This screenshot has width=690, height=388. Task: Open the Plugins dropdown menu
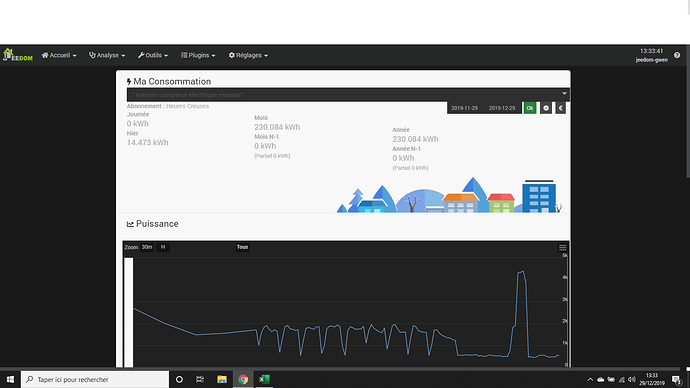click(x=198, y=55)
